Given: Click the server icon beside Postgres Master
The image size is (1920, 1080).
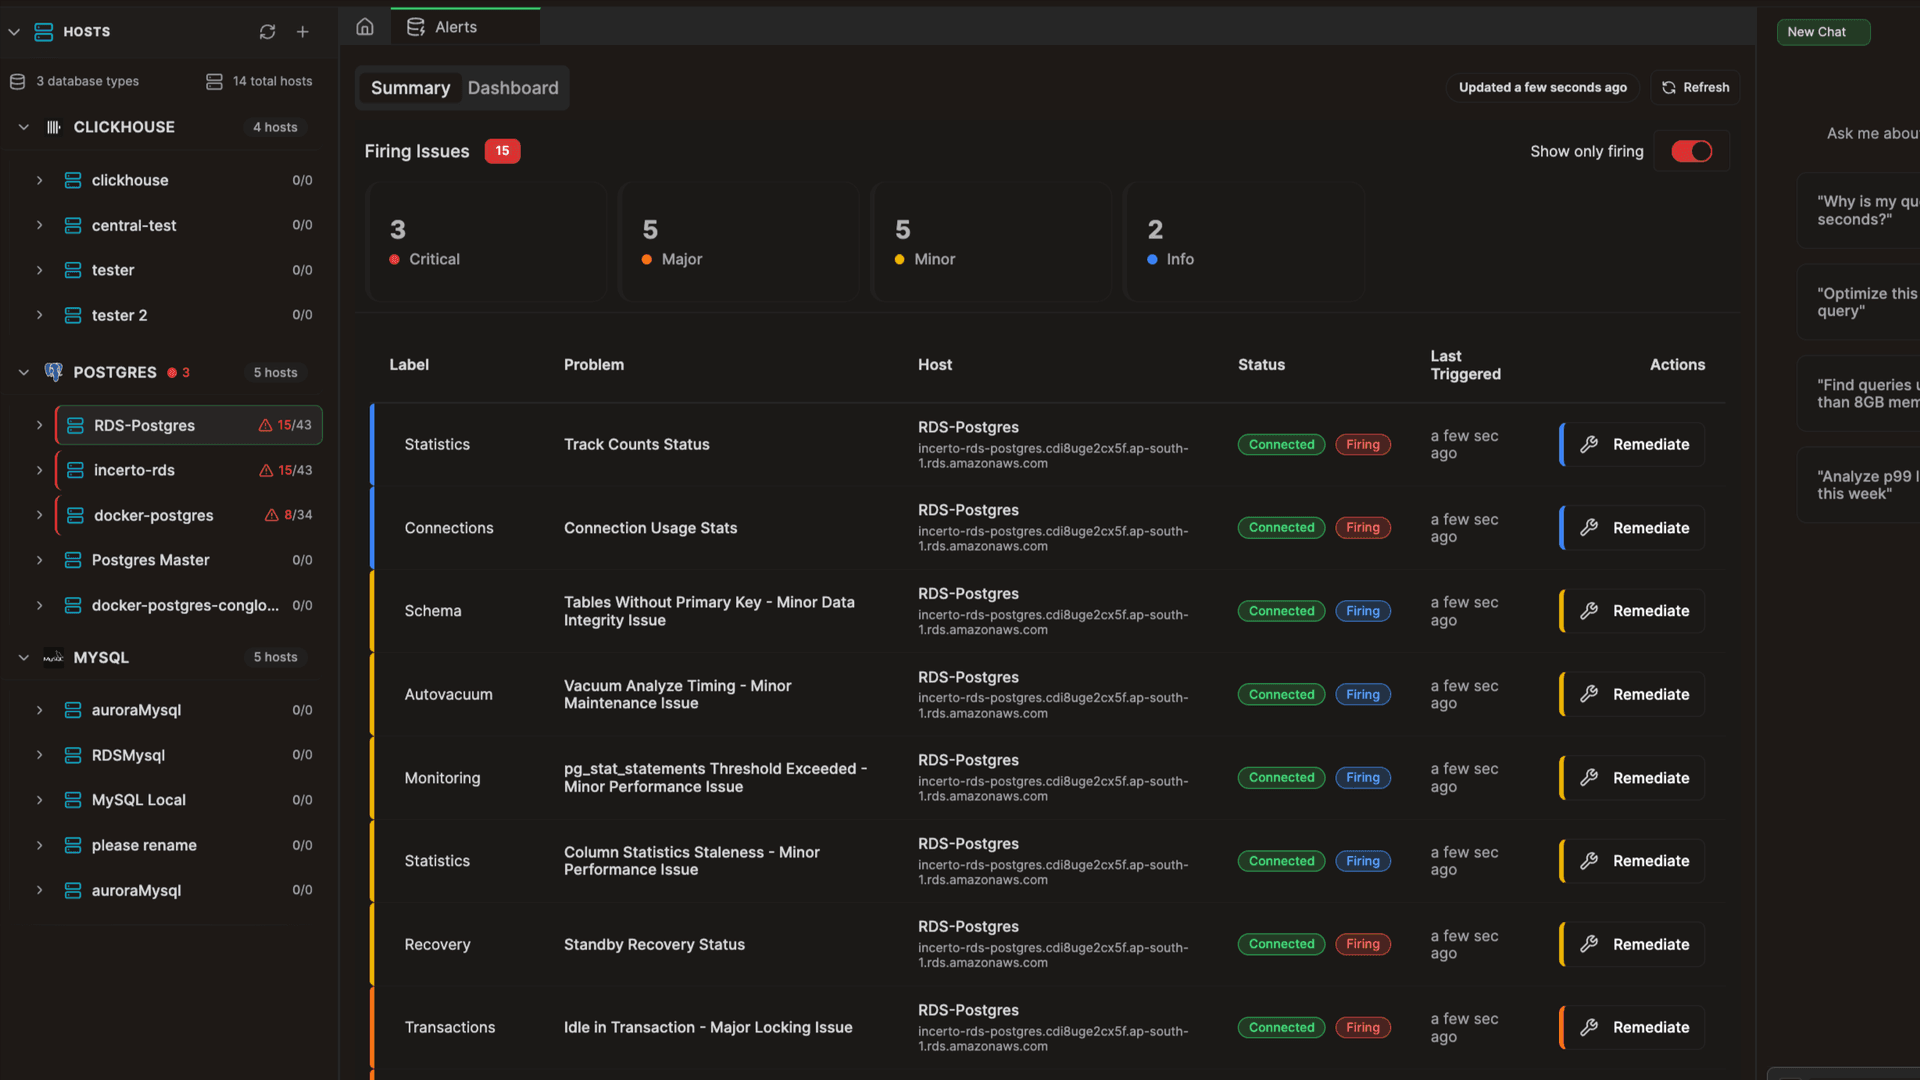Looking at the screenshot, I should coord(73,560).
